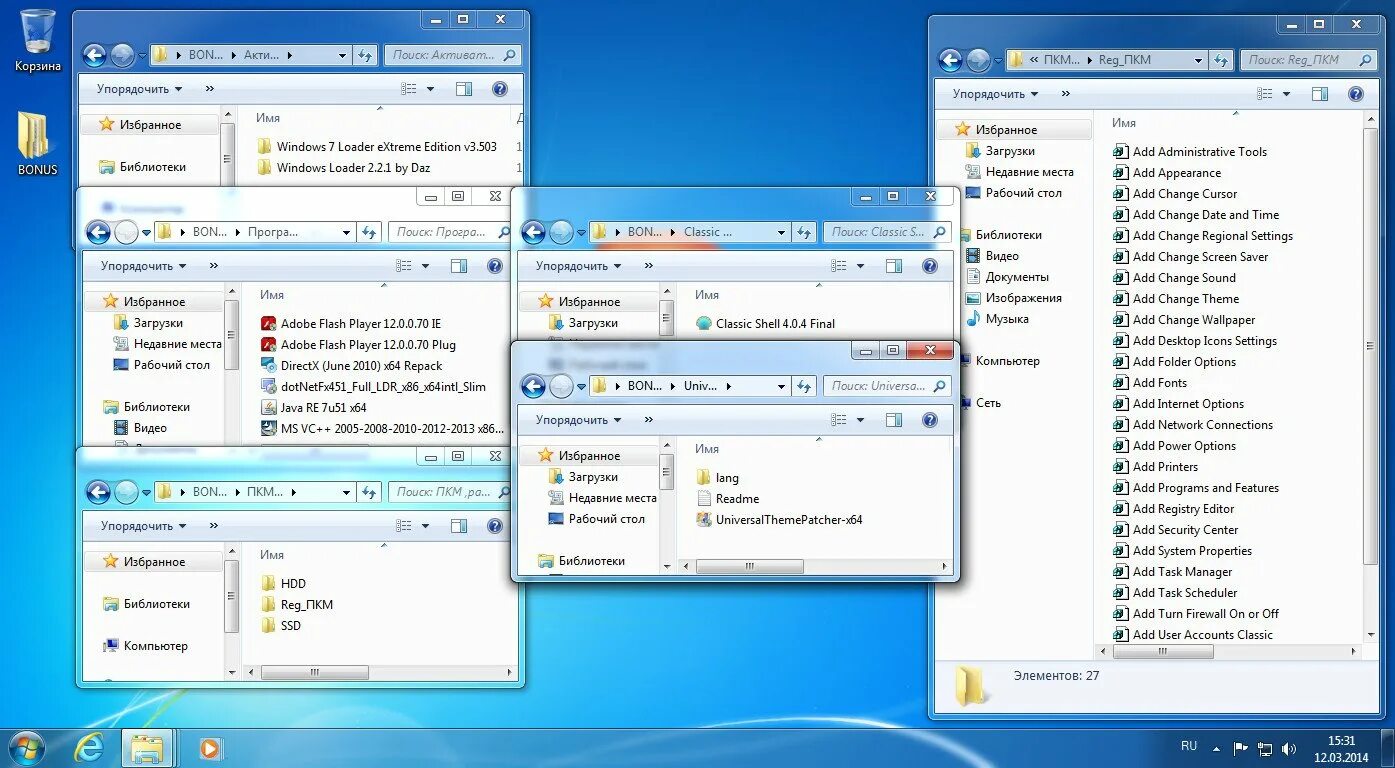Image resolution: width=1395 pixels, height=768 pixels.
Task: Toggle preview pane in ПКМ window
Action: click(458, 526)
